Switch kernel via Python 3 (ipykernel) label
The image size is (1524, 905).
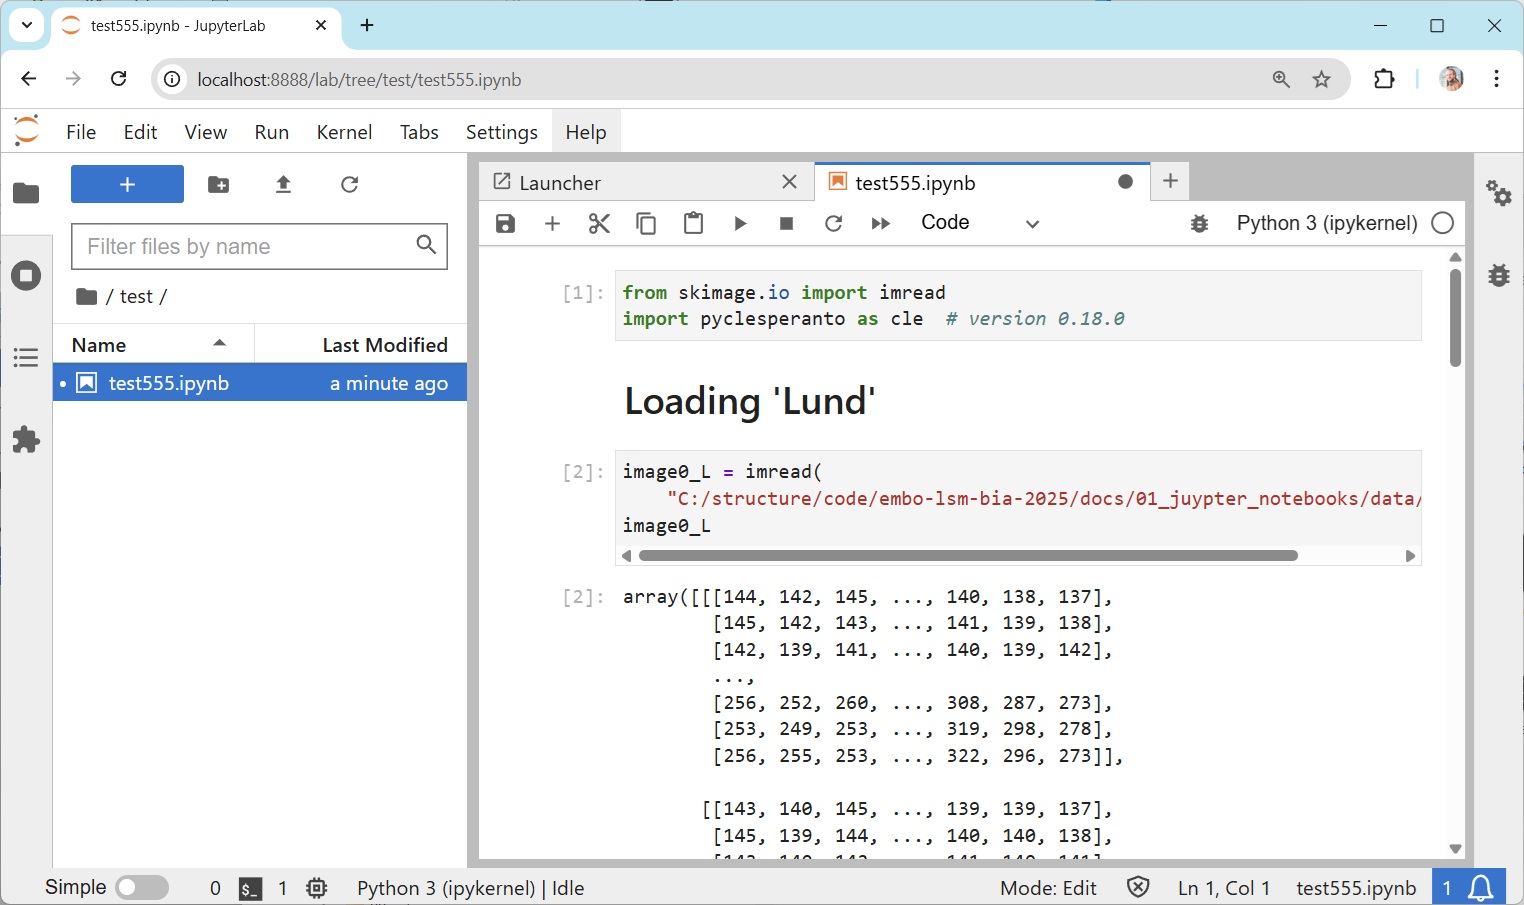tap(1327, 223)
